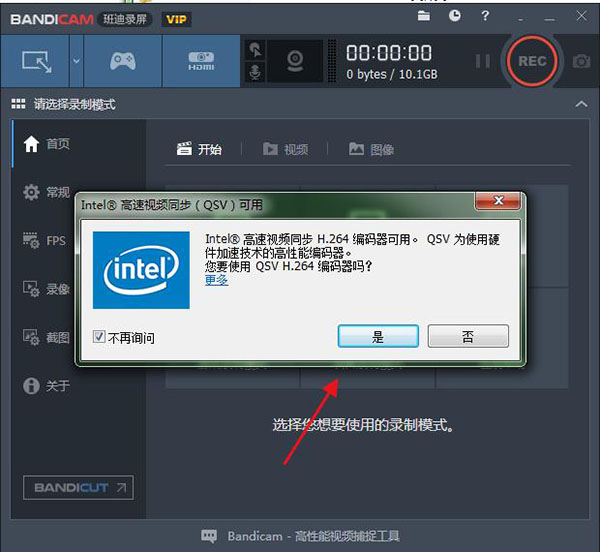Viewport: 600px width, 552px height.
Task: Switch to the 视频 tab
Action: coord(285,149)
